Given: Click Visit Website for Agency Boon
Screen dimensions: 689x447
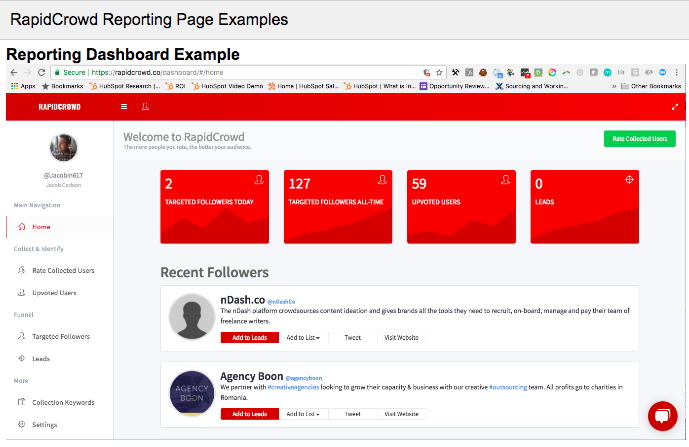Looking at the screenshot, I should tap(401, 413).
